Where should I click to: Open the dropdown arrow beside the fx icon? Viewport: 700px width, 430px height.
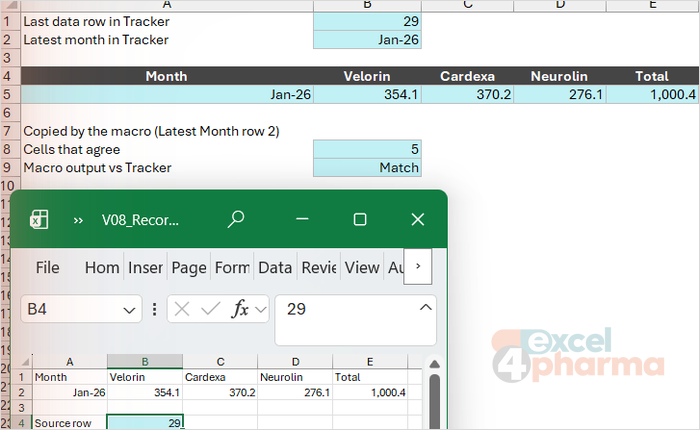[x=261, y=309]
